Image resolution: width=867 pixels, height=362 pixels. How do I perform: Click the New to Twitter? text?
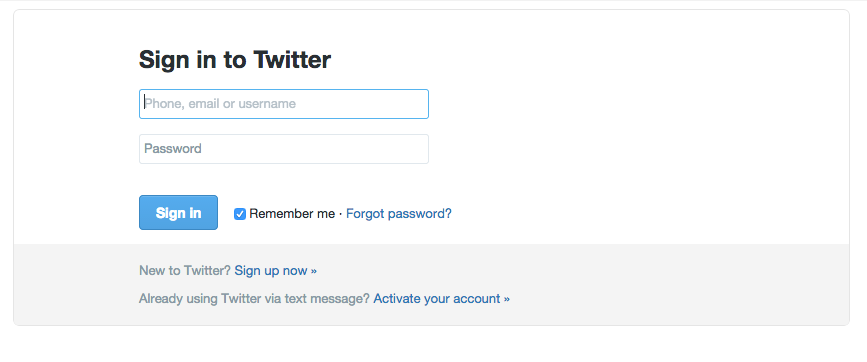pos(185,271)
